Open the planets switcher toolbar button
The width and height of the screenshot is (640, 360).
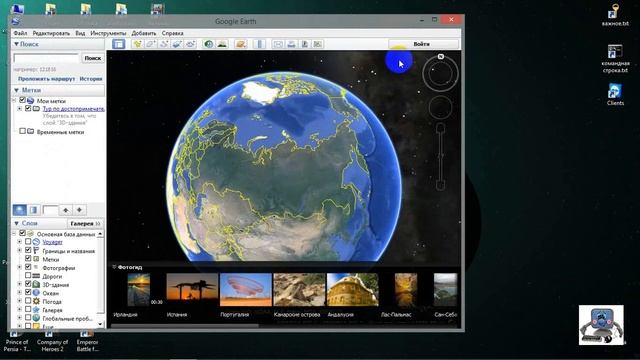tap(240, 44)
